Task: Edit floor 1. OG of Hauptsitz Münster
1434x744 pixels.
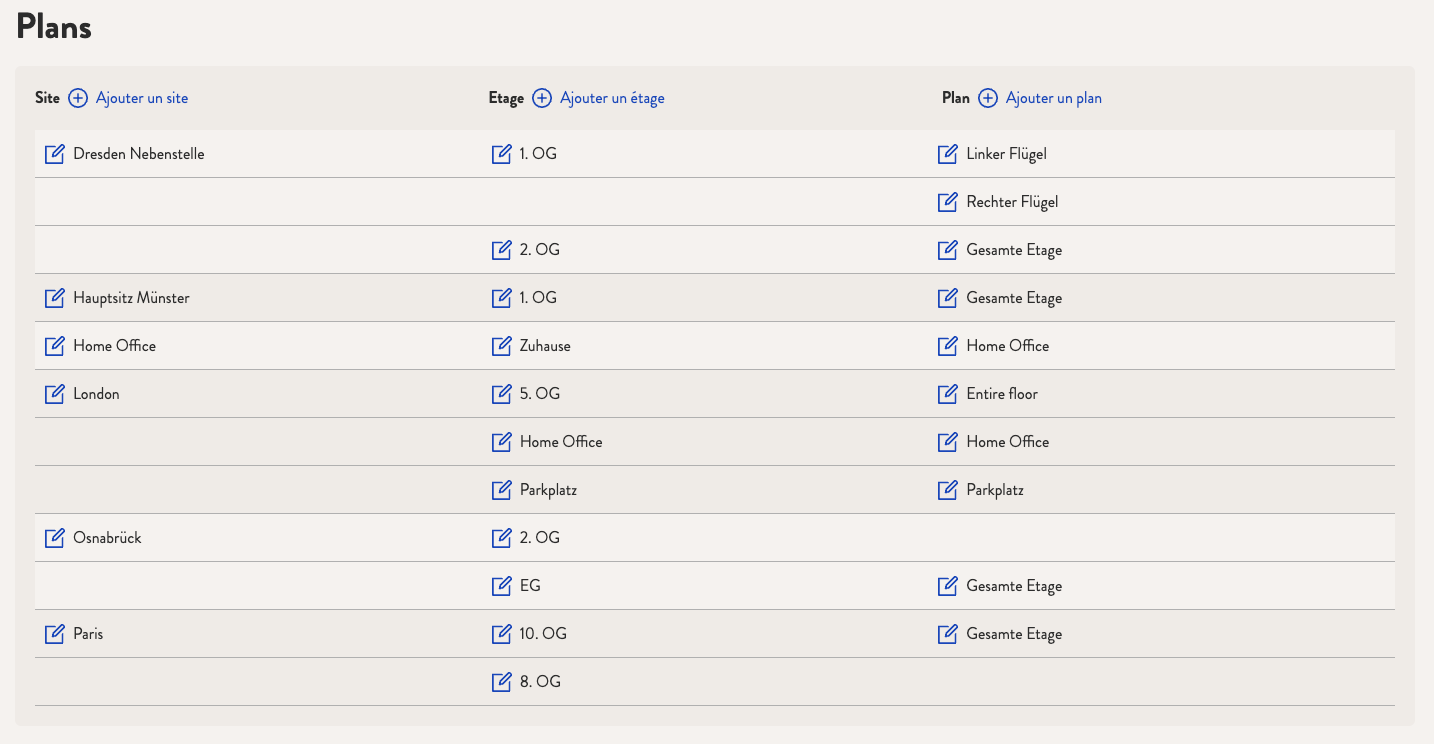Action: pyautogui.click(x=502, y=298)
